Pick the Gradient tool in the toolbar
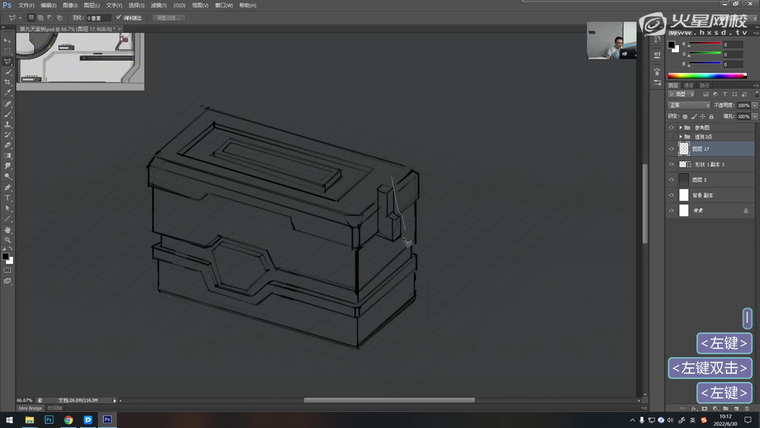Image resolution: width=760 pixels, height=428 pixels. click(7, 156)
